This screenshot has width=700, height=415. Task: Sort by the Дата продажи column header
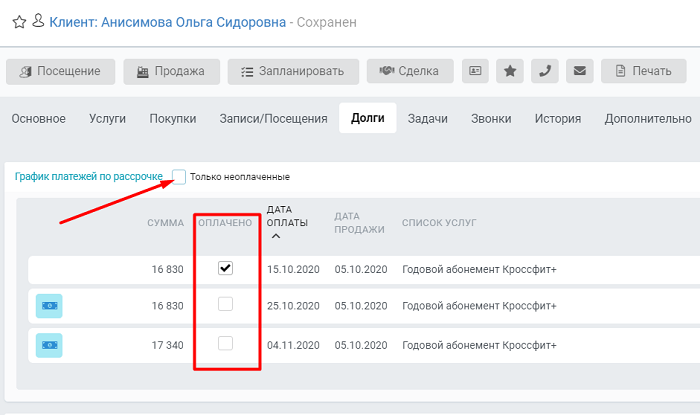(359, 223)
